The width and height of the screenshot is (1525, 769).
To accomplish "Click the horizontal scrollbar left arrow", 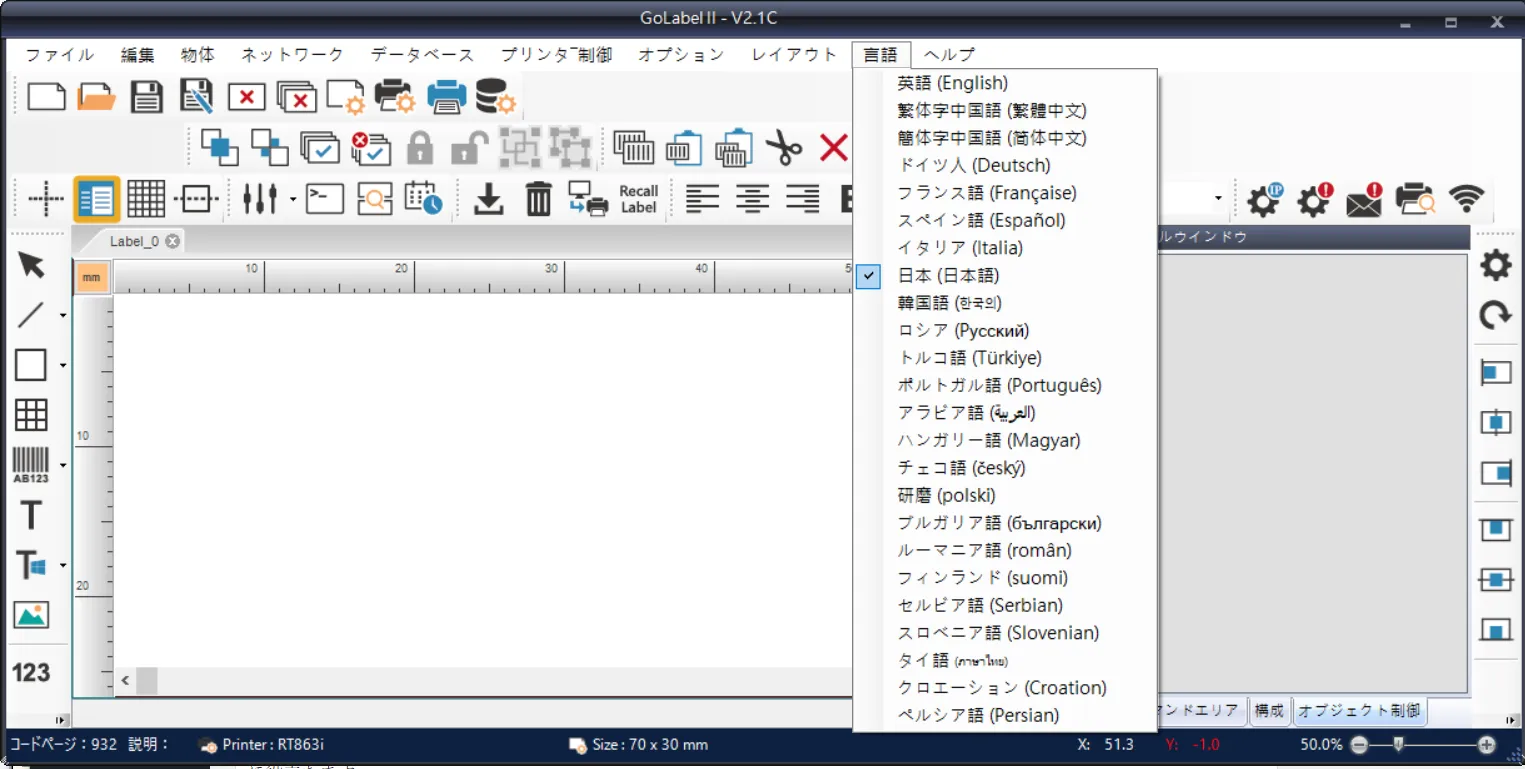I will [125, 681].
